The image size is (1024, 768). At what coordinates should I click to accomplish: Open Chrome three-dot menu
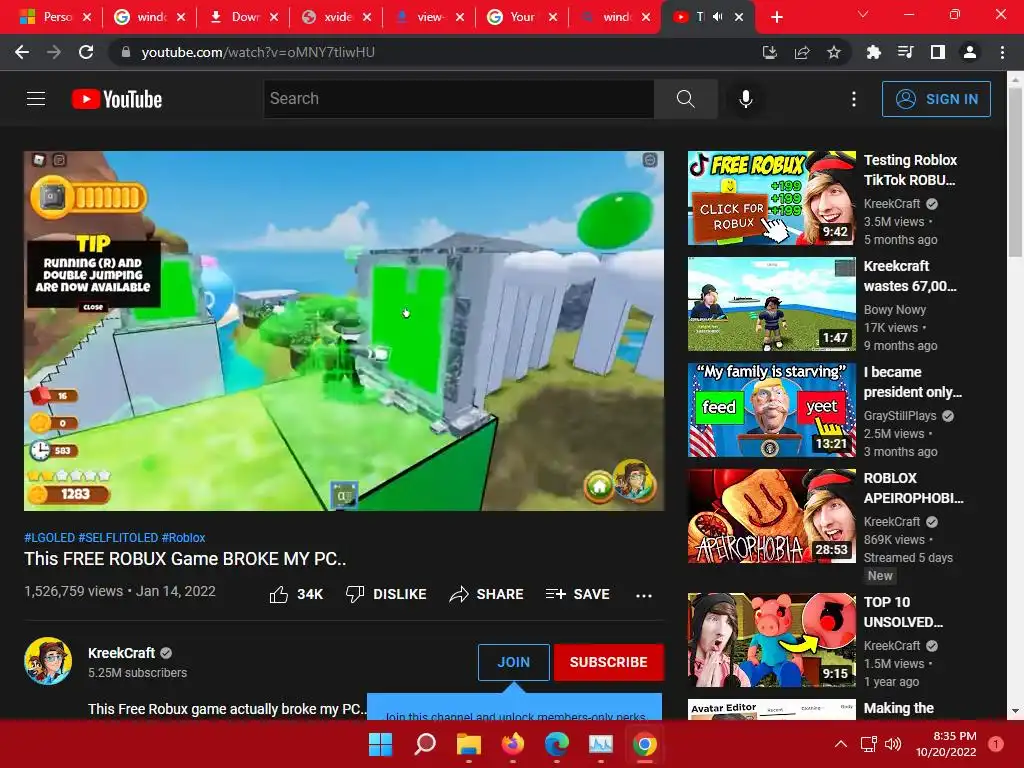pos(1002,52)
